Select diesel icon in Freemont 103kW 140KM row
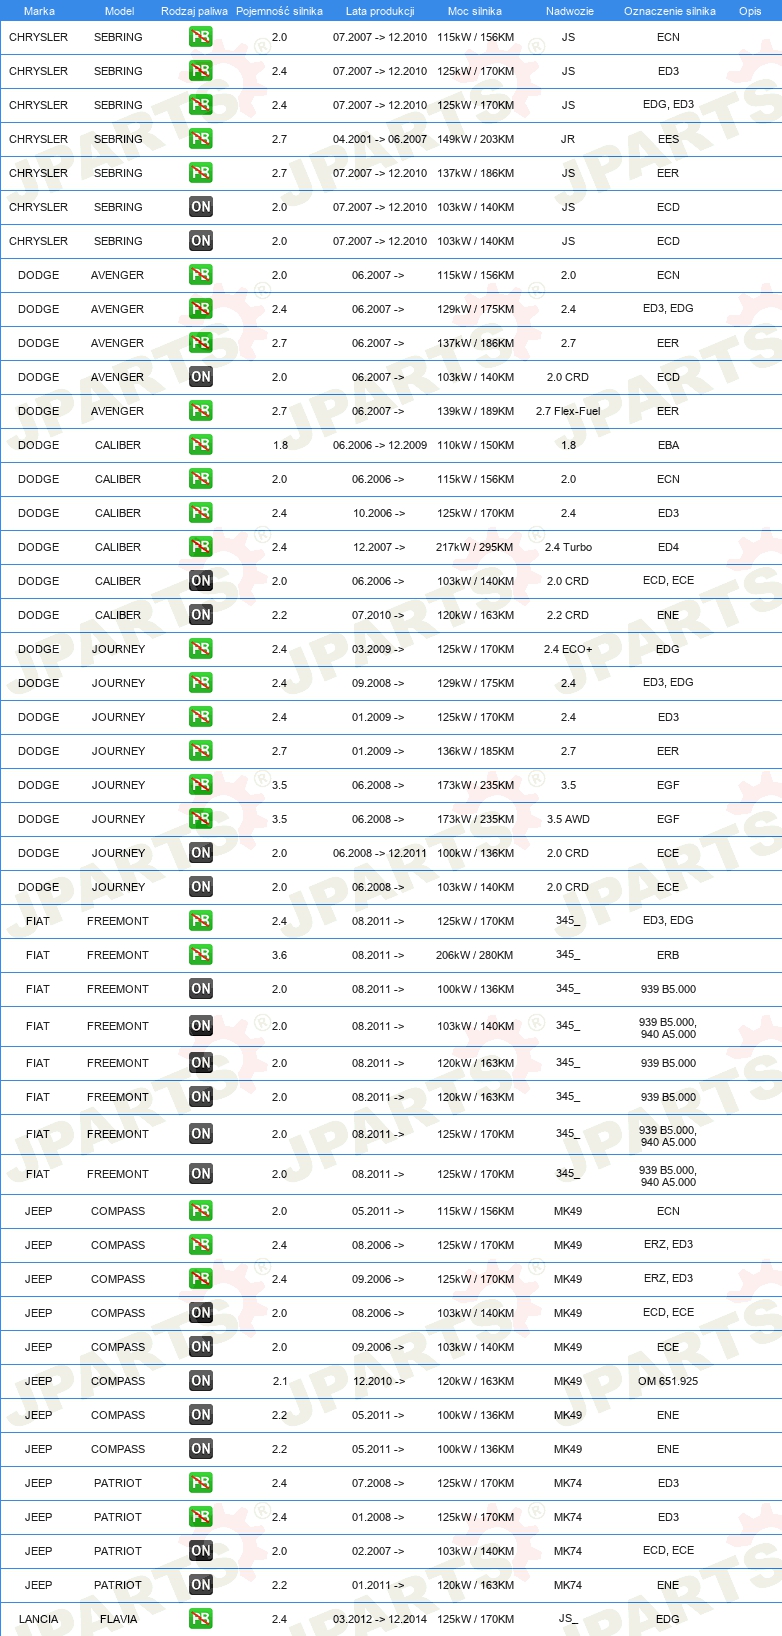This screenshot has height=1636, width=782. pyautogui.click(x=201, y=1026)
